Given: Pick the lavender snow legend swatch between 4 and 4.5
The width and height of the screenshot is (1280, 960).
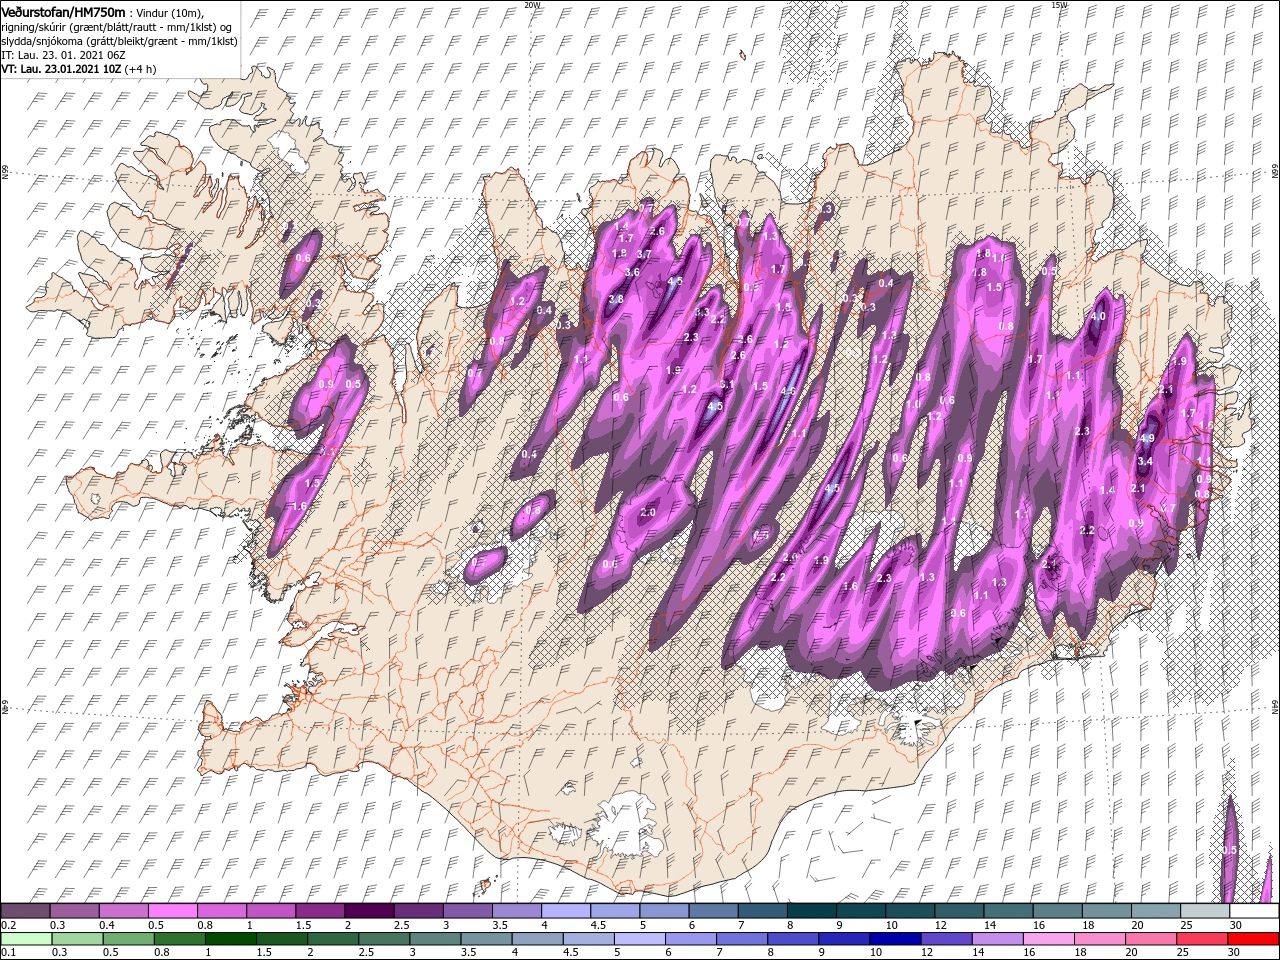Looking at the screenshot, I should click(x=566, y=910).
